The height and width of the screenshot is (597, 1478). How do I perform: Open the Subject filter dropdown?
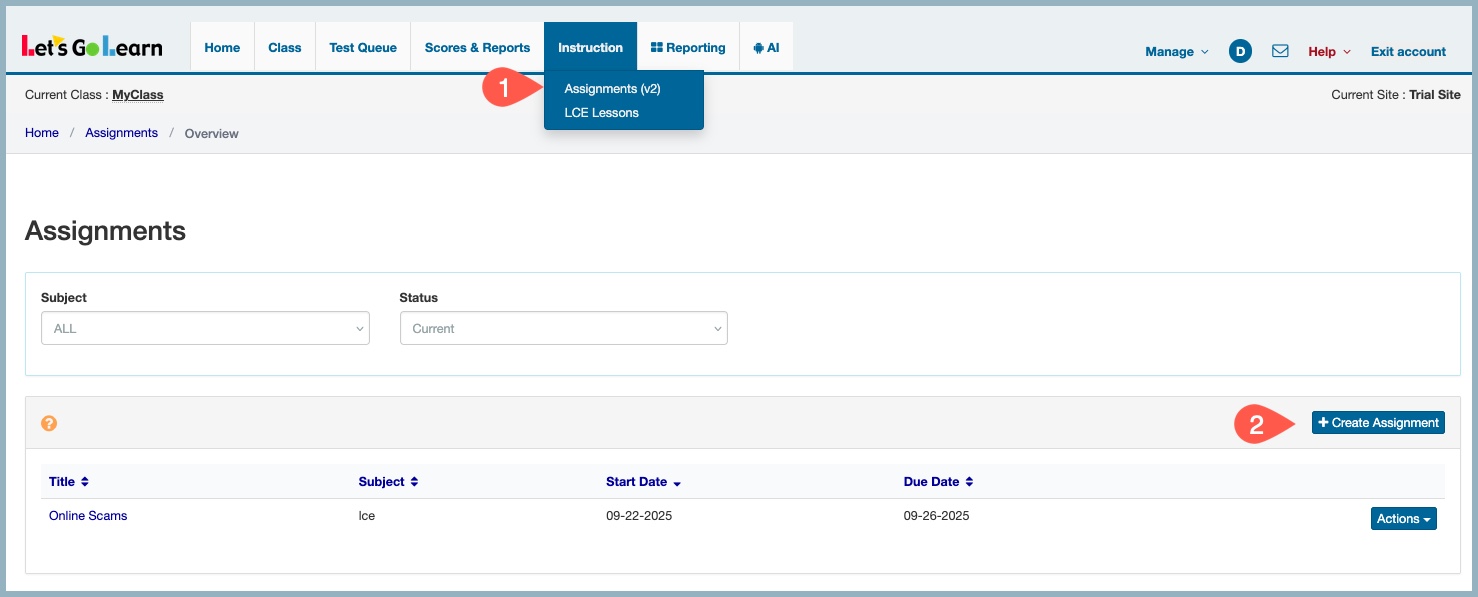click(x=205, y=328)
